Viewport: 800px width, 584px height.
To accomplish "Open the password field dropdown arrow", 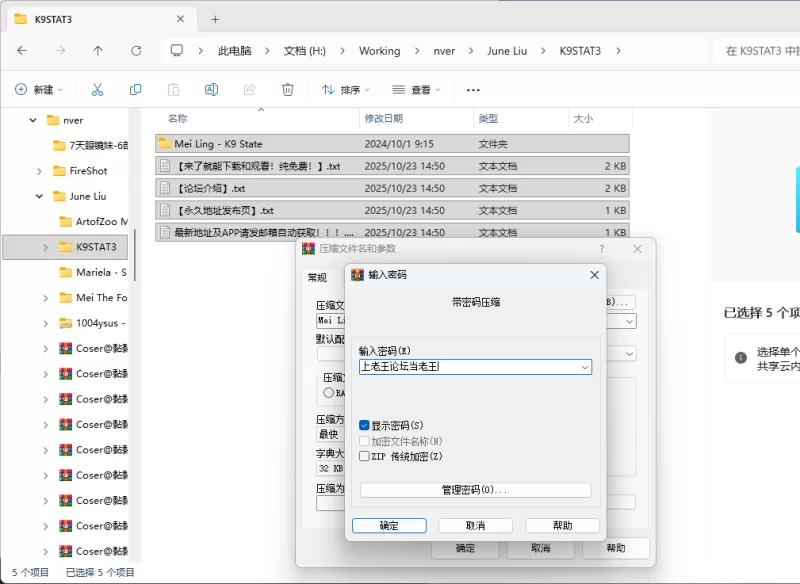I will 584,367.
